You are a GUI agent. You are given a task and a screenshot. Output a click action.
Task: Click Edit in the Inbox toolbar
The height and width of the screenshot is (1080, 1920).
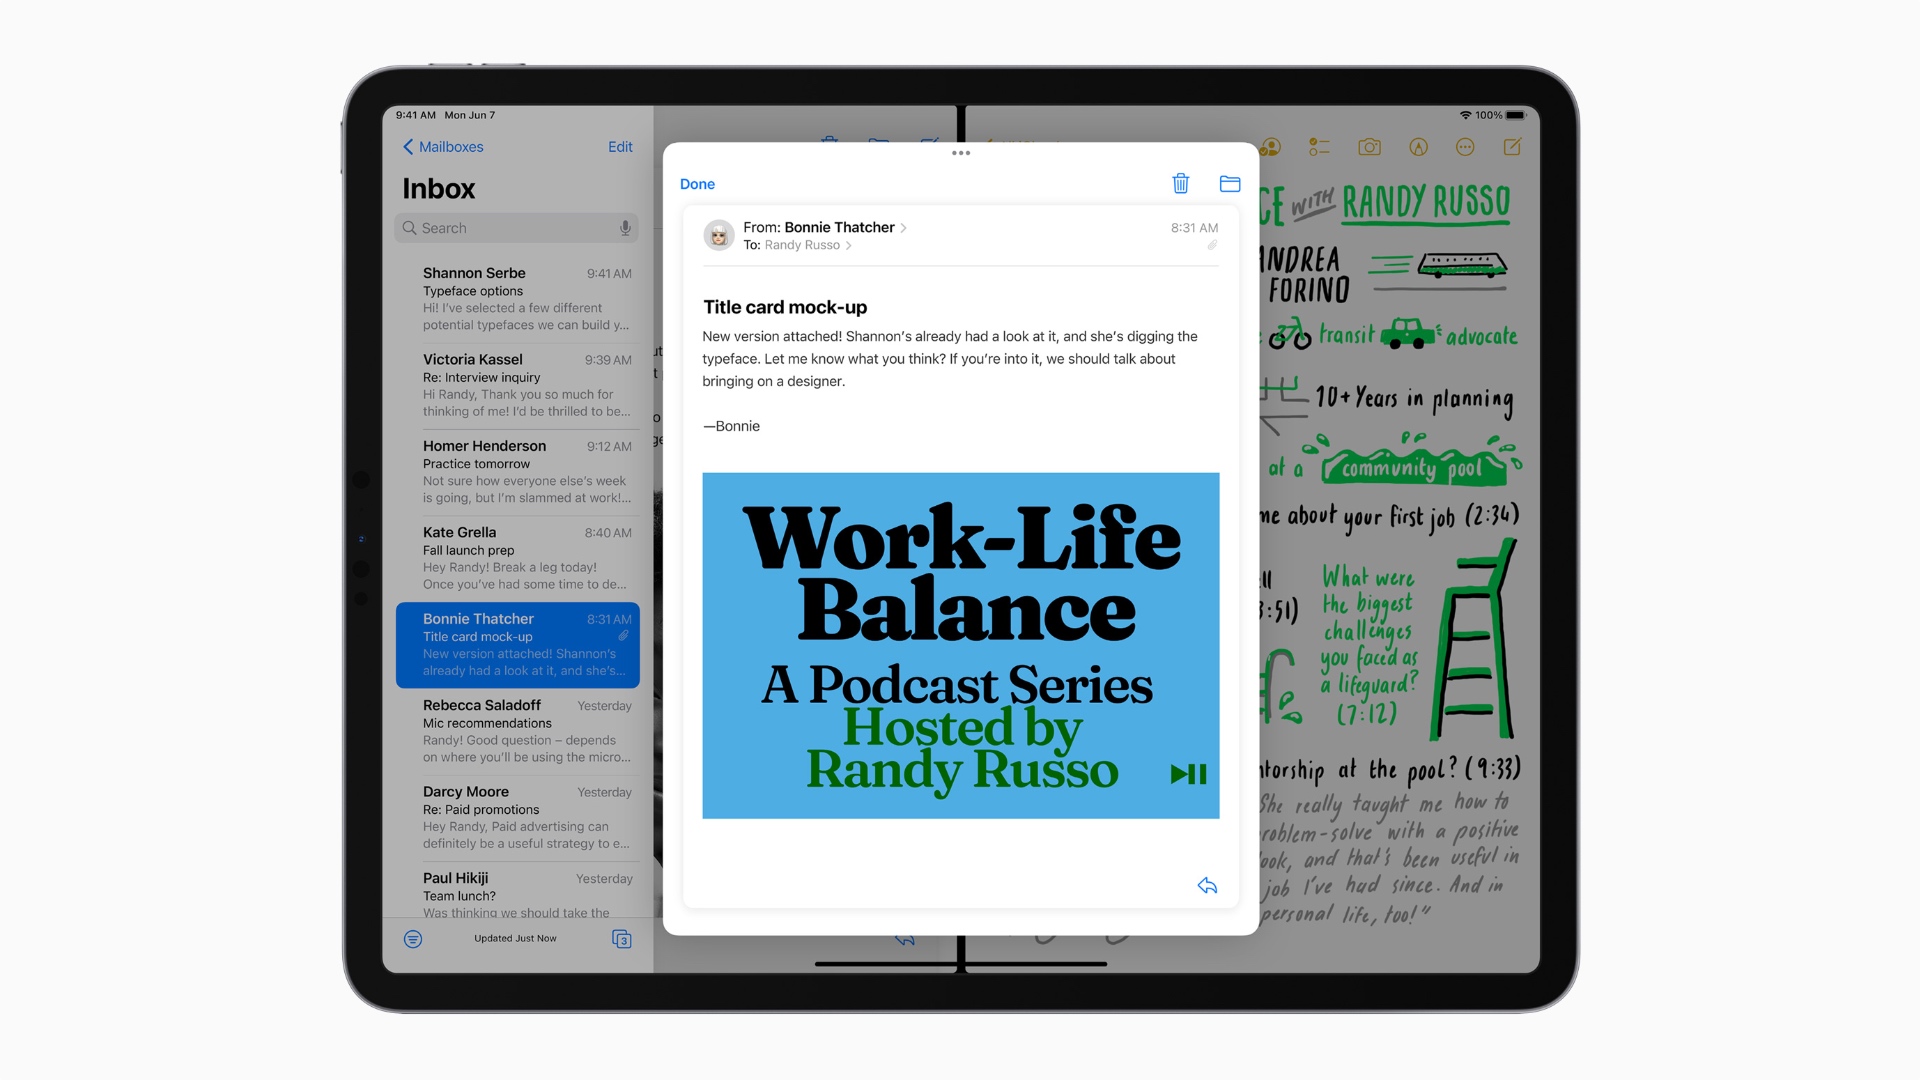[x=620, y=146]
